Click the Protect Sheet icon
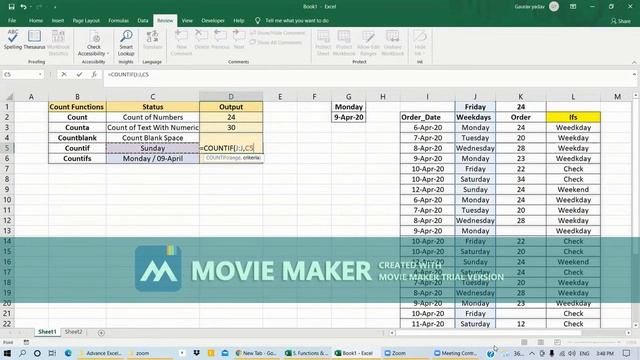The height and width of the screenshot is (360, 640). (323, 42)
